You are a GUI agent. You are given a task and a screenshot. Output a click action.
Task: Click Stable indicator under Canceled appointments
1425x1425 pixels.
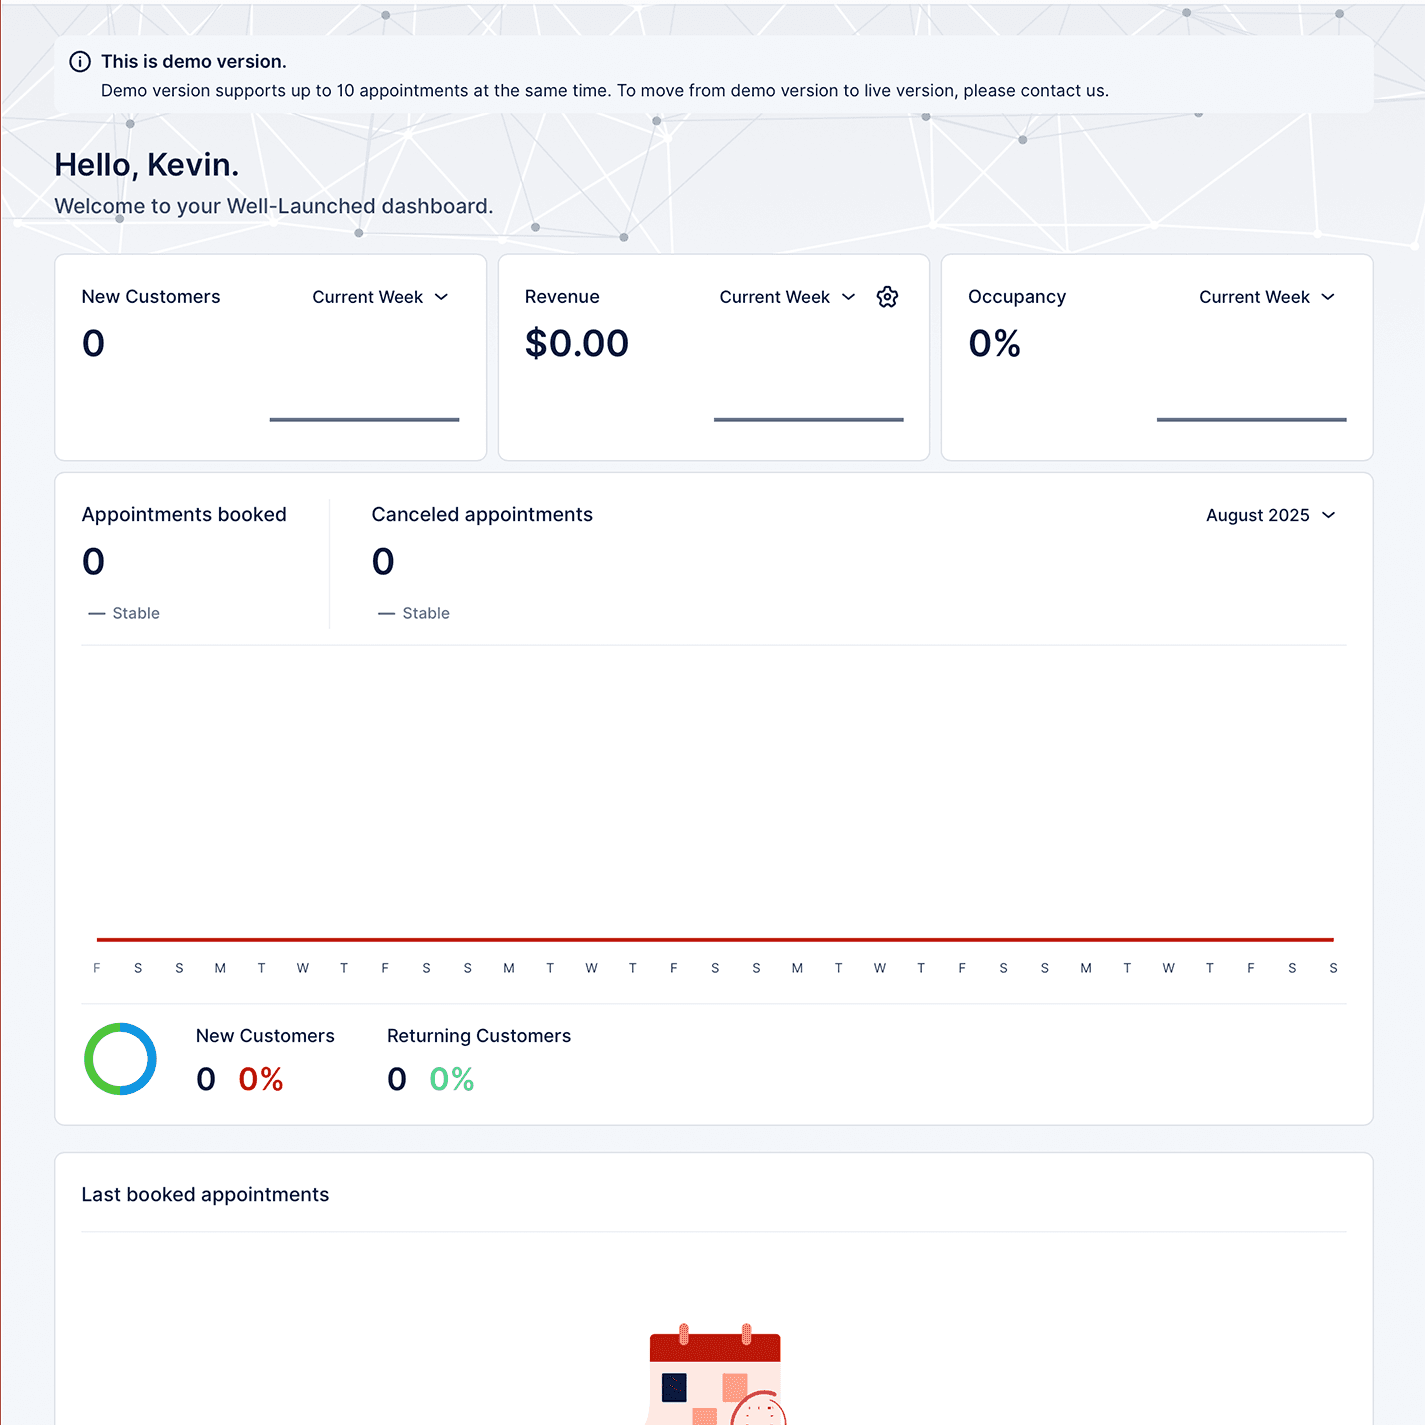coord(414,613)
